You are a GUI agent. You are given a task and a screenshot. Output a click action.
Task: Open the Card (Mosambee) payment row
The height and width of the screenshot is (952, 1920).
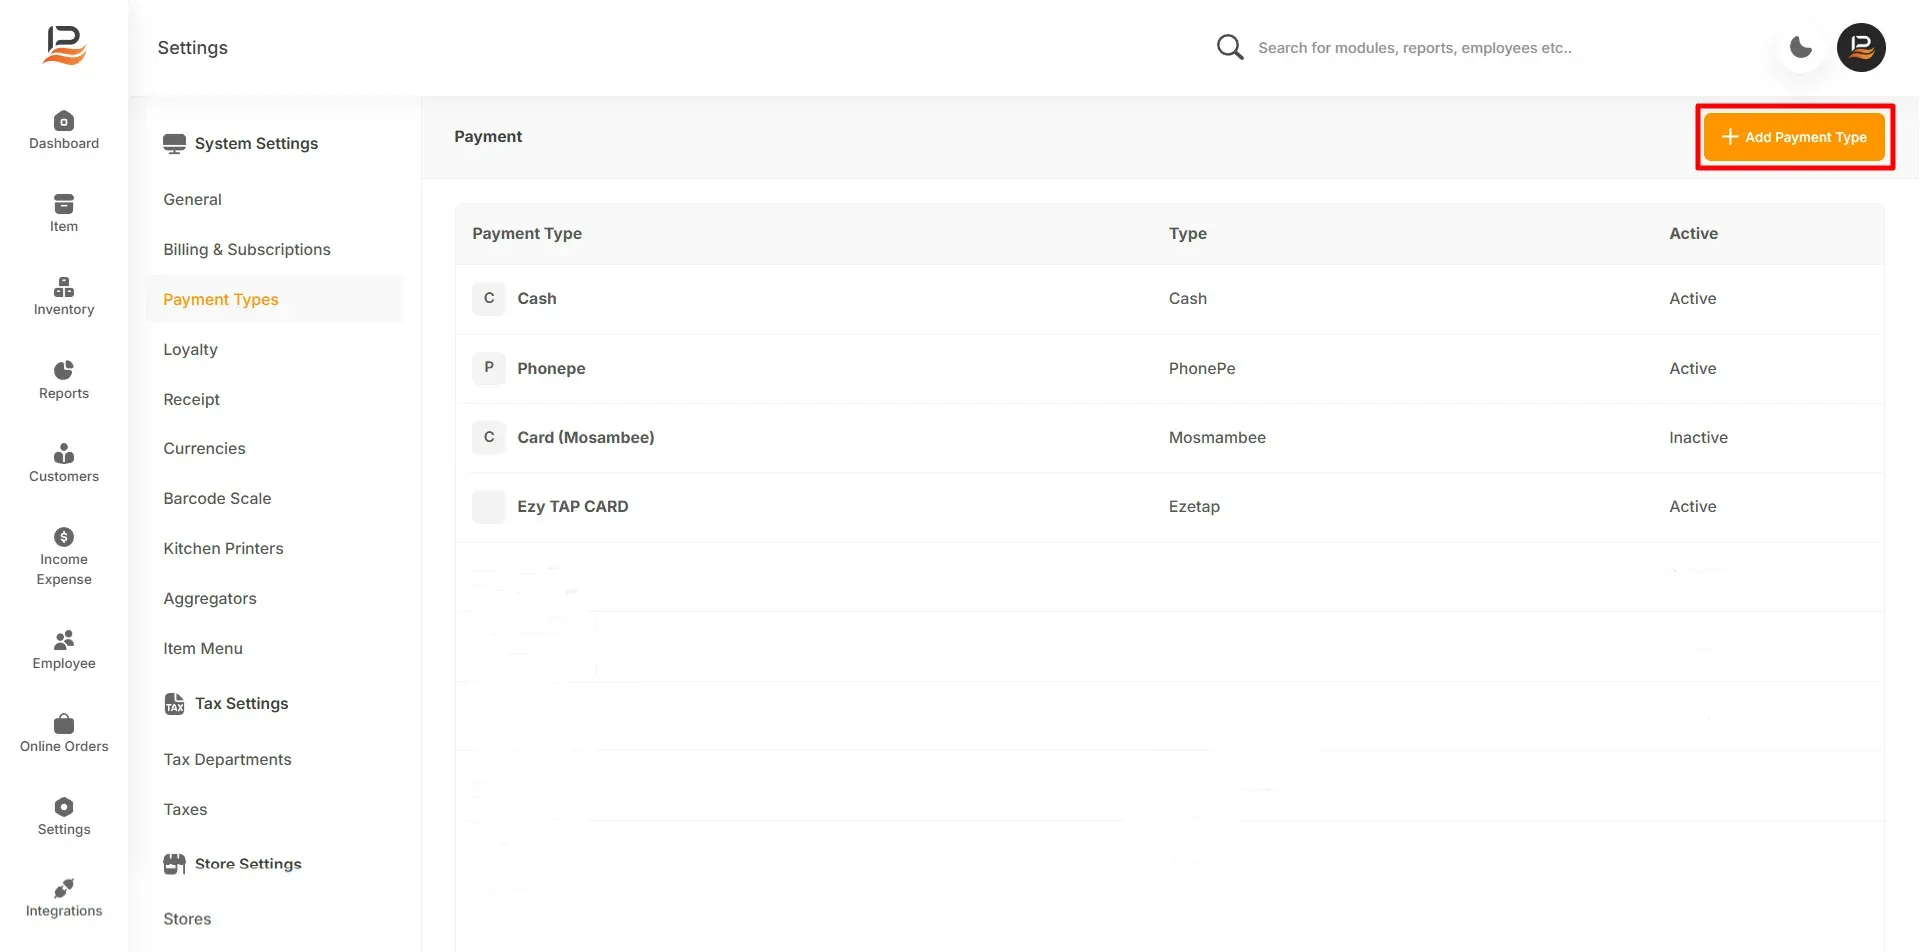[x=1170, y=438]
